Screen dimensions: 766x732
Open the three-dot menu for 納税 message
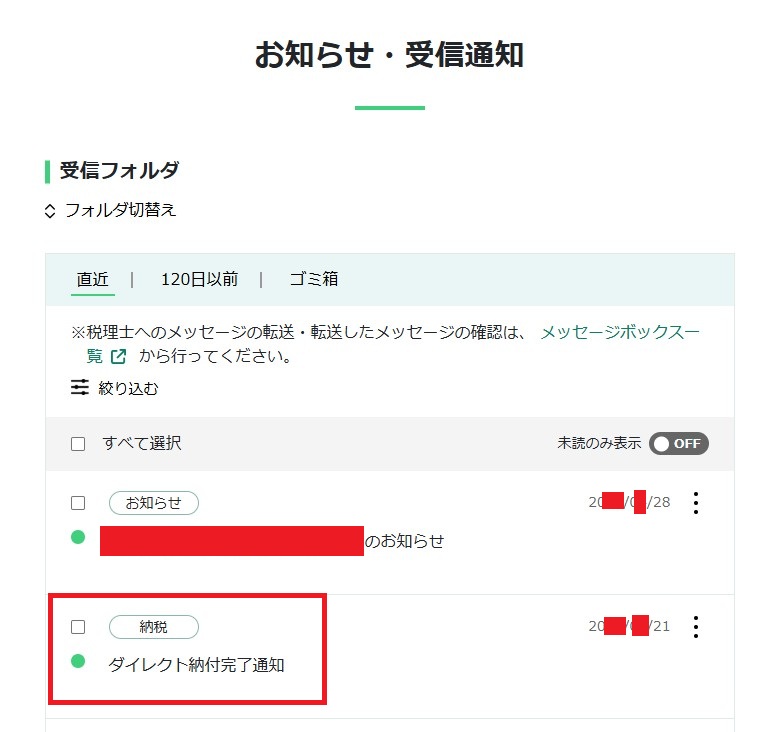(x=696, y=627)
